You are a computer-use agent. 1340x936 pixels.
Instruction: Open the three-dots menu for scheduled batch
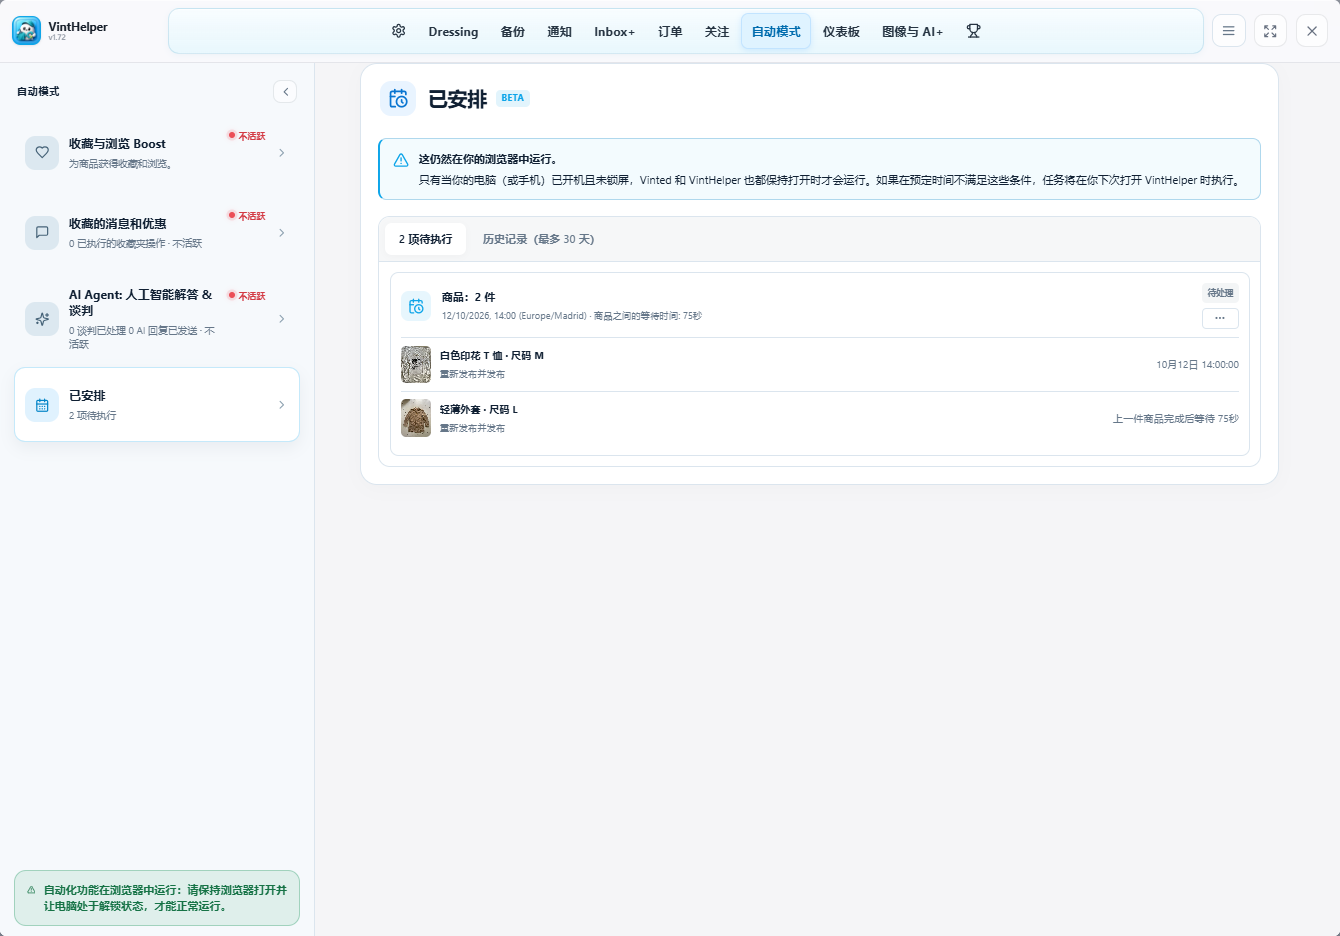pyautogui.click(x=1220, y=318)
